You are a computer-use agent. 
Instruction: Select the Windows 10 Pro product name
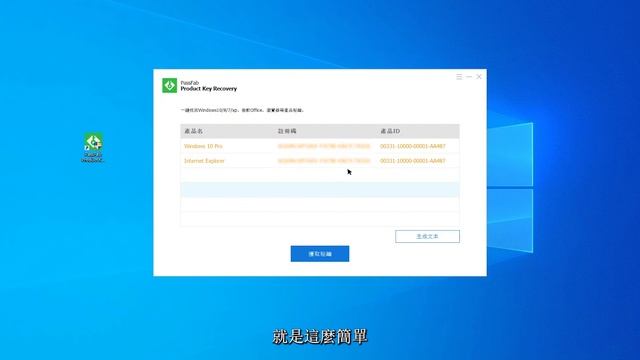tap(203, 146)
